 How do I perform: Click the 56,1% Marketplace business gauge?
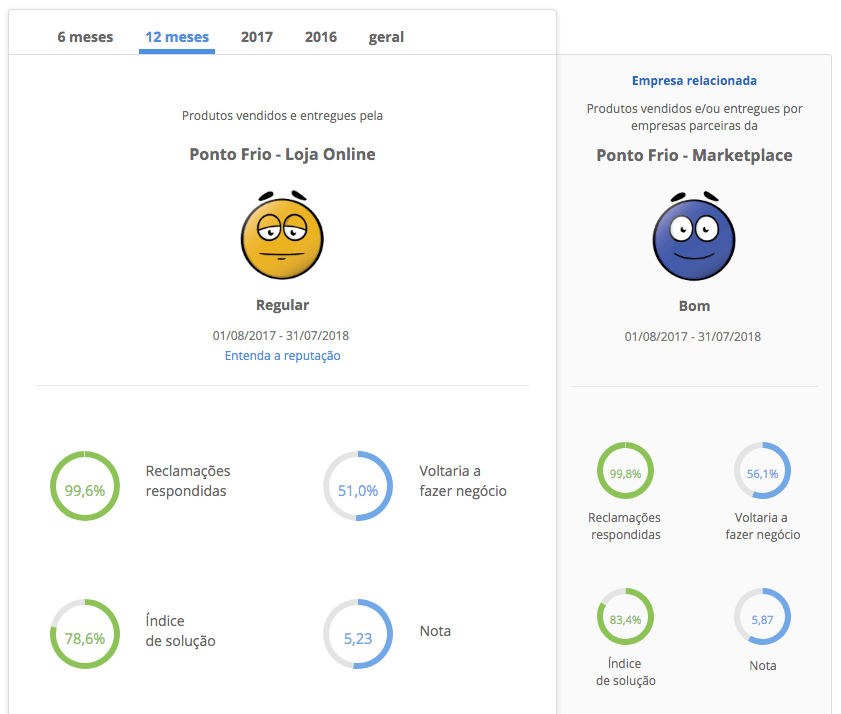[x=762, y=473]
